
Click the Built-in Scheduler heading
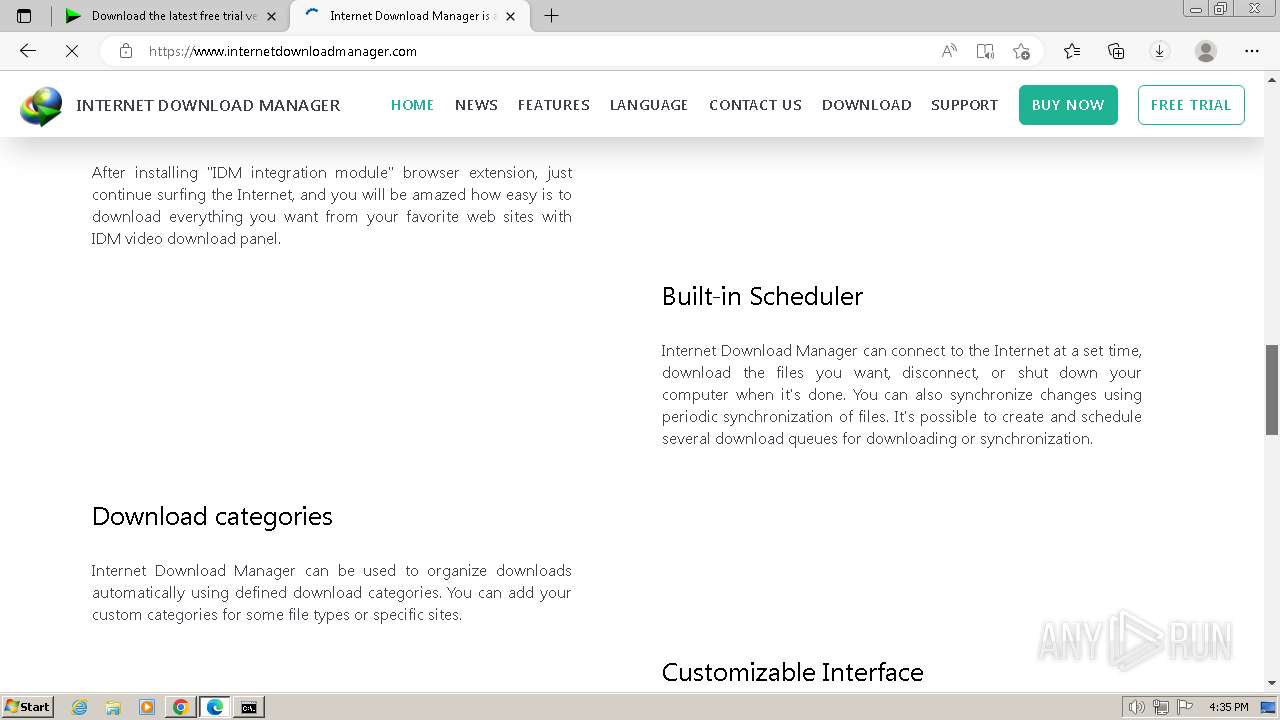tap(762, 296)
